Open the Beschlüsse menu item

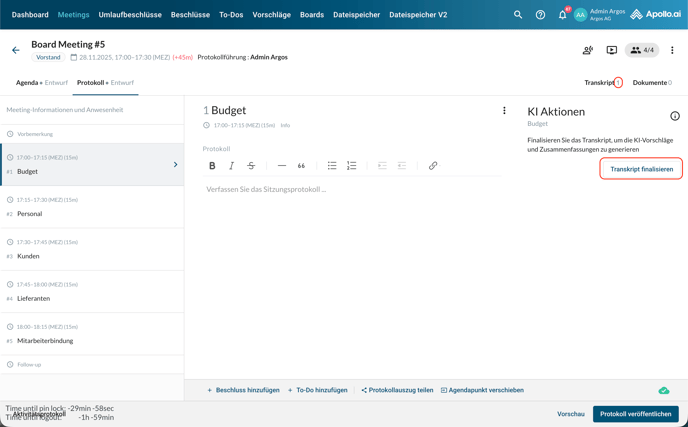pyautogui.click(x=190, y=15)
